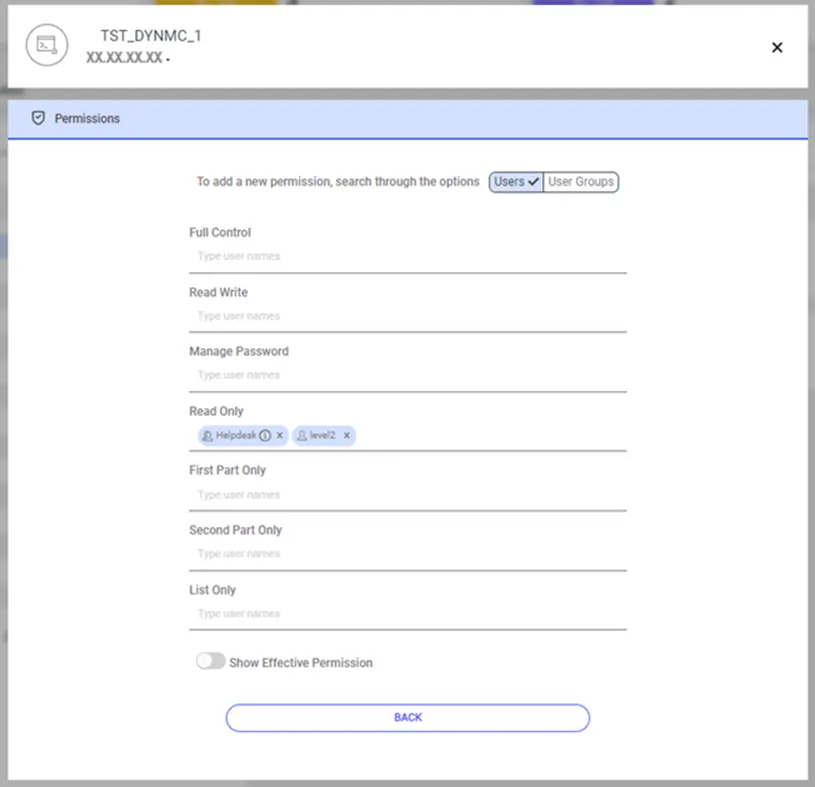Enable the Show Effective Permission switch

[x=211, y=661]
